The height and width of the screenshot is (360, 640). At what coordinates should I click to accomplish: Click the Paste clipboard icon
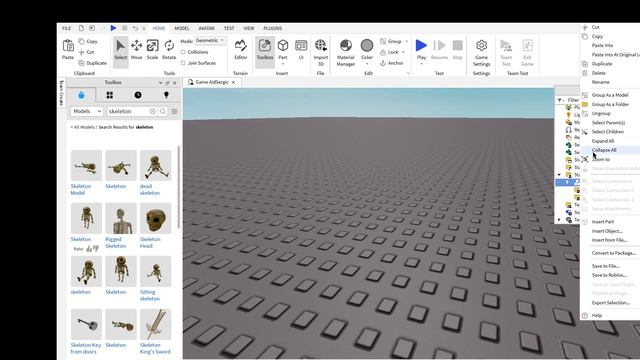pos(68,45)
